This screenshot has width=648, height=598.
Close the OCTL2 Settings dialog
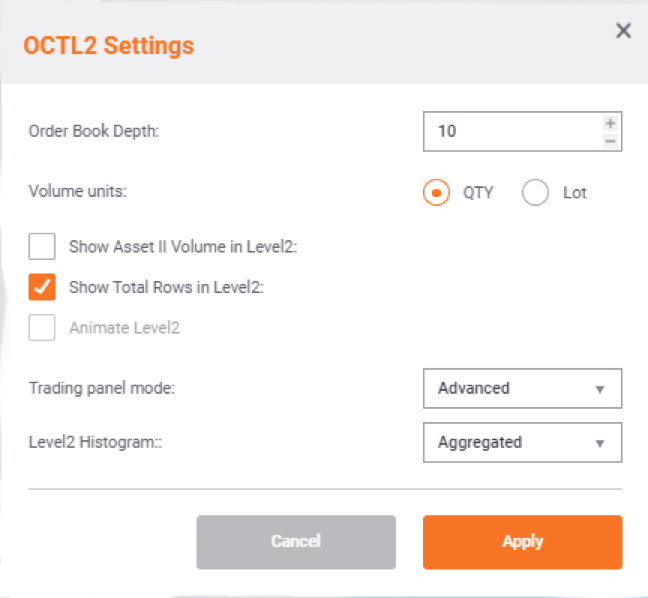click(623, 31)
